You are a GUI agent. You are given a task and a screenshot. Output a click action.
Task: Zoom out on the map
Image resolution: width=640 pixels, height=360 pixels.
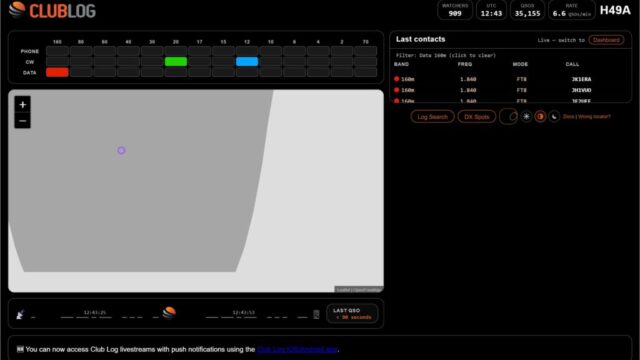coord(22,121)
